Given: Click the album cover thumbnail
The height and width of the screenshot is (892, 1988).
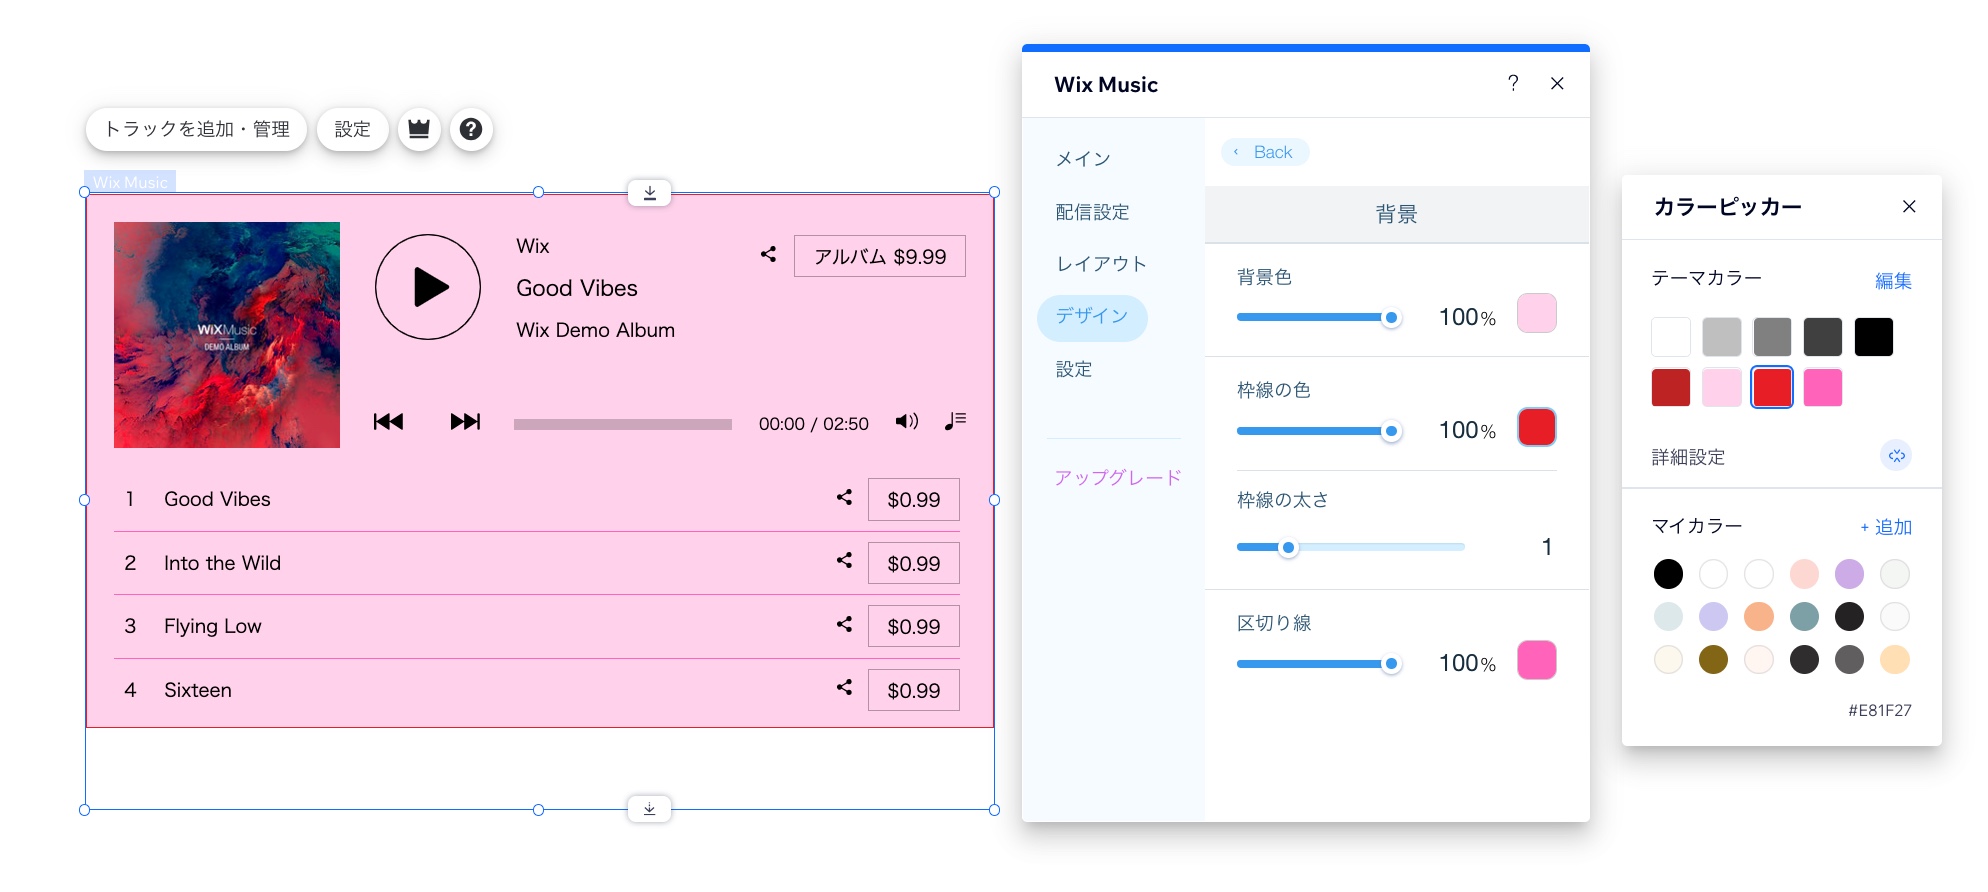Looking at the screenshot, I should point(227,335).
